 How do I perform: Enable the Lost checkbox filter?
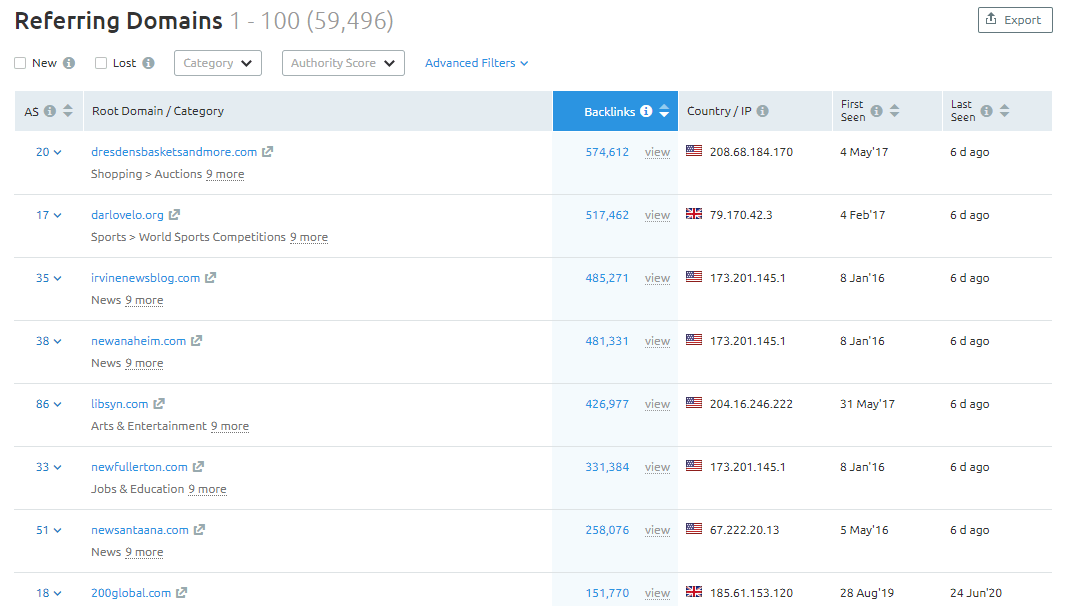click(x=101, y=63)
